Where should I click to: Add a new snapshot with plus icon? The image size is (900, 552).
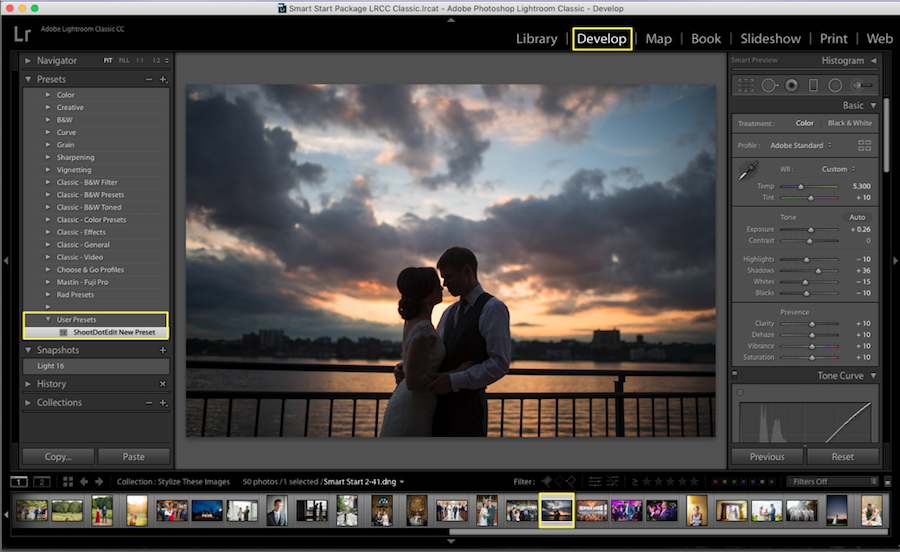pyautogui.click(x=163, y=350)
